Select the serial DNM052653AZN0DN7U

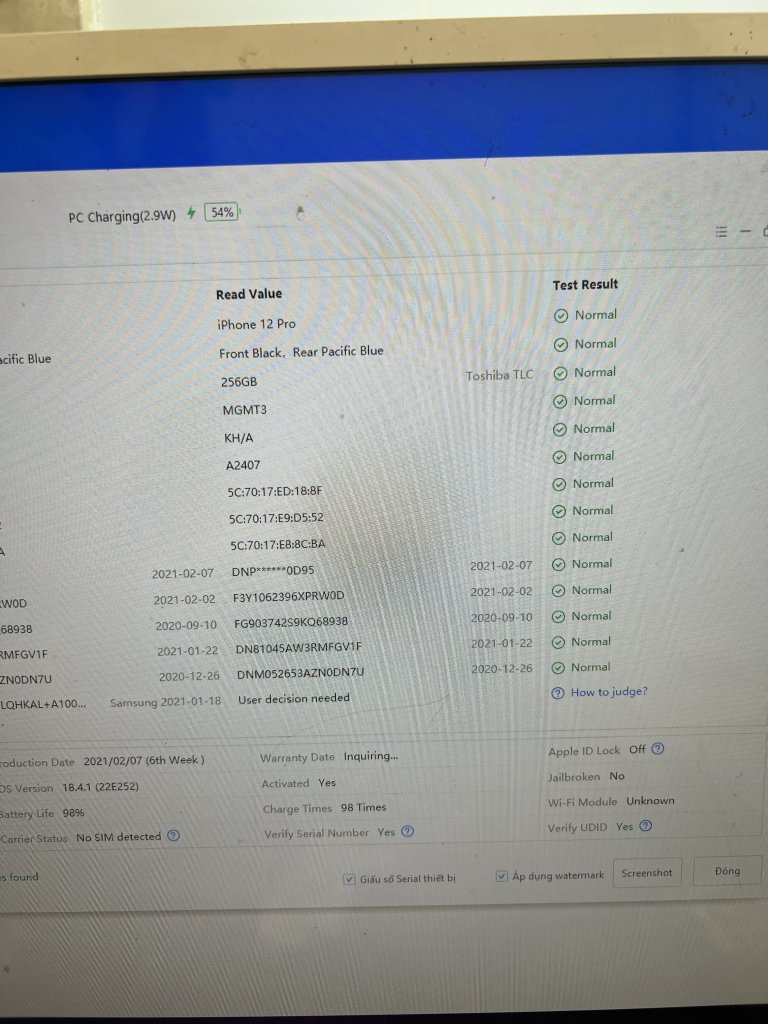point(300,673)
